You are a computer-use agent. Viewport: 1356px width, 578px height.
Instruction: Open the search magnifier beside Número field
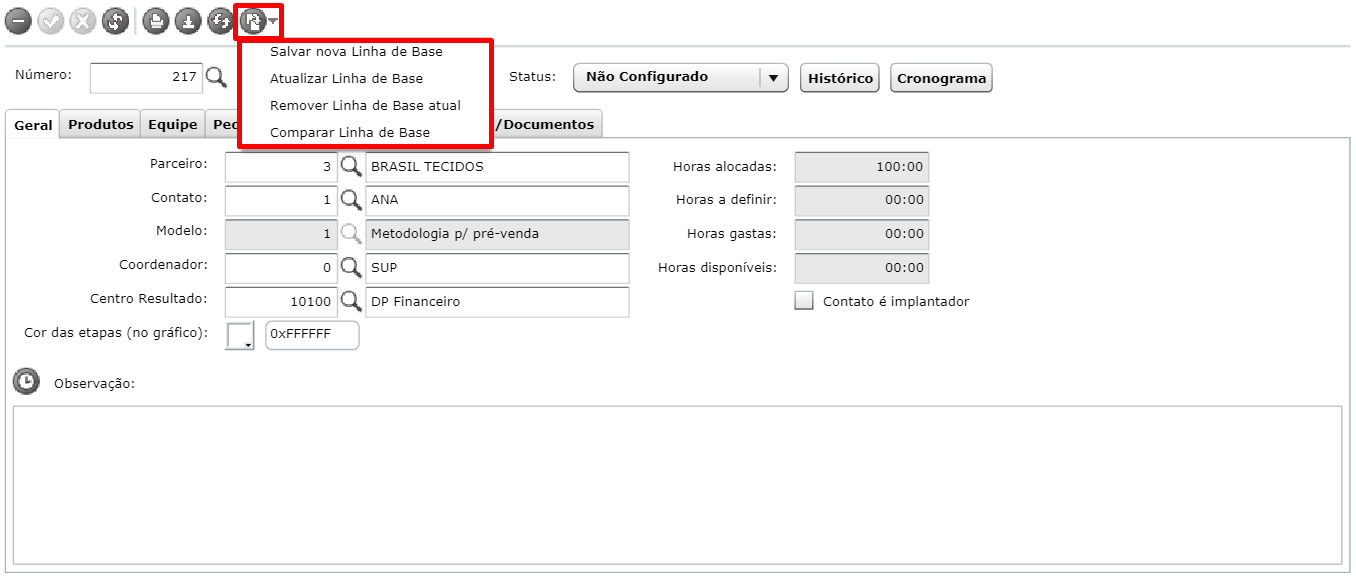[216, 77]
